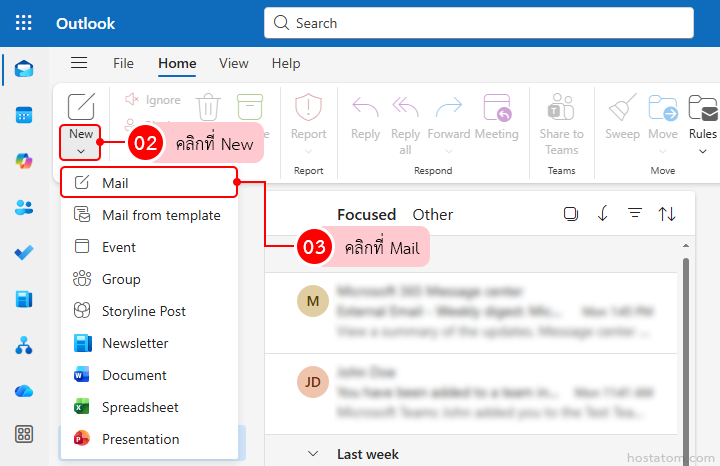Choose Mail from template

[x=149, y=215]
